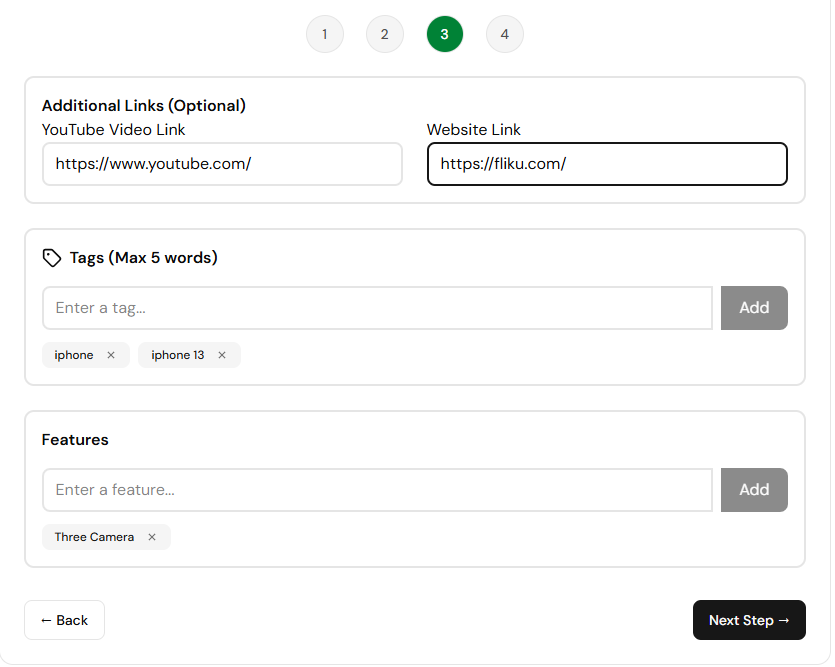Skip ahead to step 4
The width and height of the screenshot is (835, 667).
(x=504, y=34)
